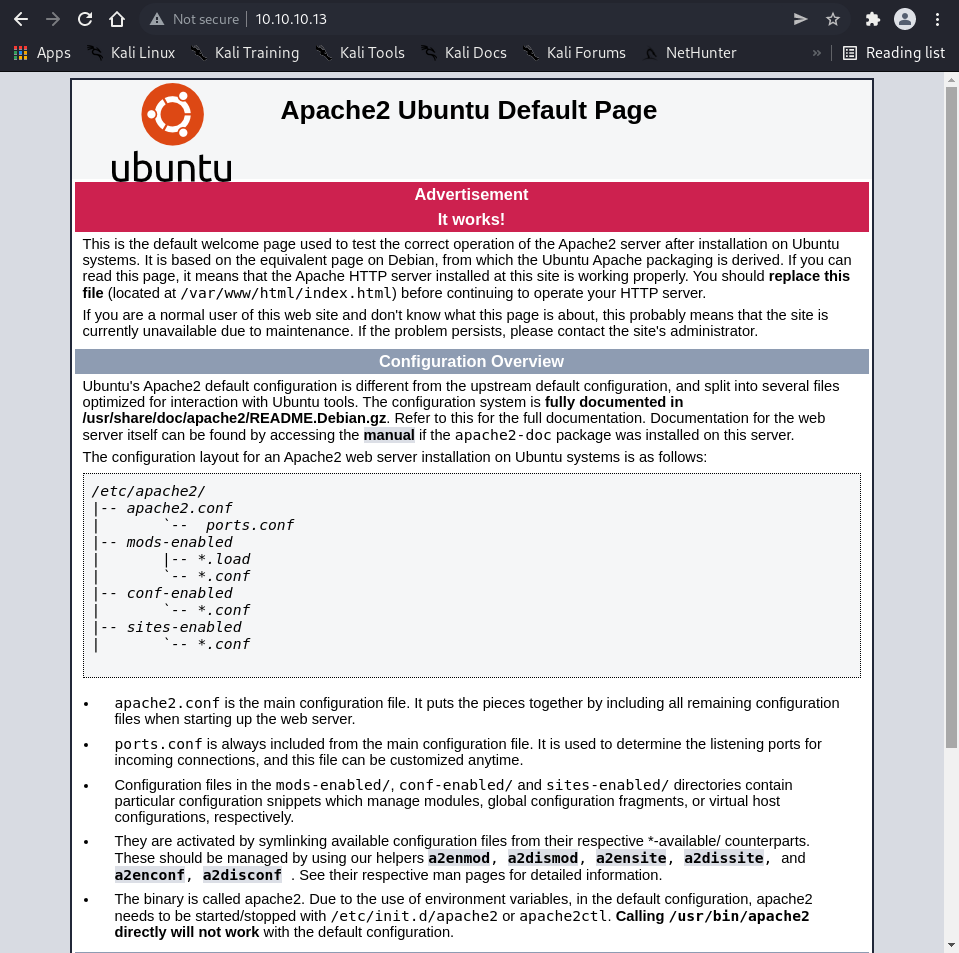Open the Kali Tools bookmark
The width and height of the screenshot is (959, 953).
tap(360, 53)
